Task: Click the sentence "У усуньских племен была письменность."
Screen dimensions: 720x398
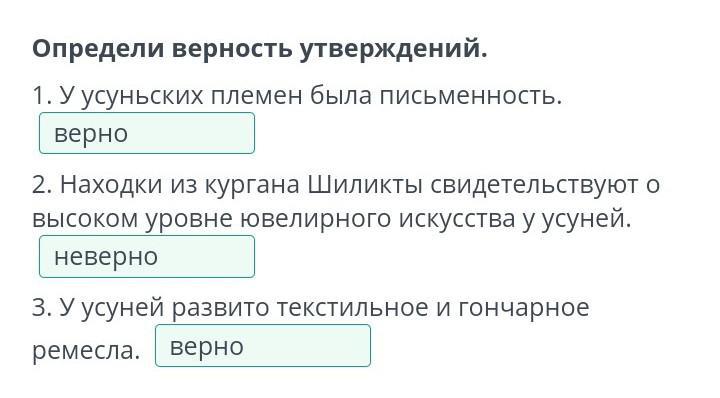Action: coord(311,96)
